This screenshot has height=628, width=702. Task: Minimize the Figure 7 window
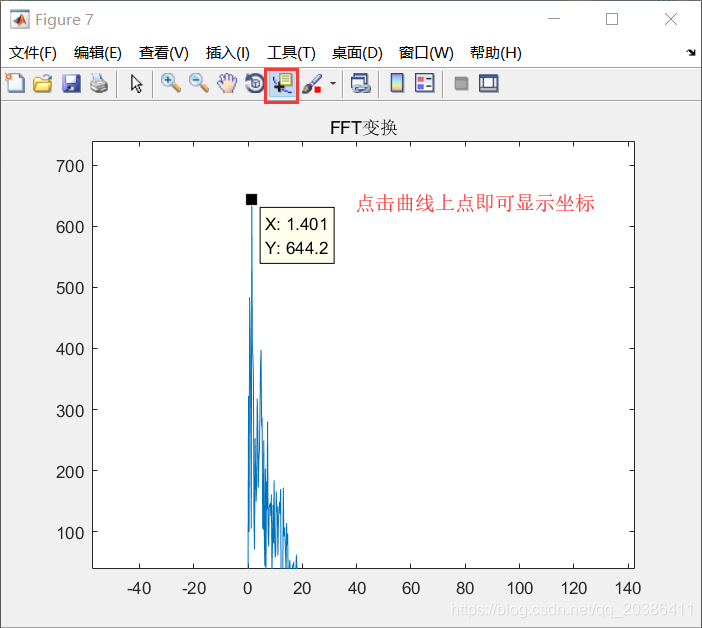(x=554, y=19)
